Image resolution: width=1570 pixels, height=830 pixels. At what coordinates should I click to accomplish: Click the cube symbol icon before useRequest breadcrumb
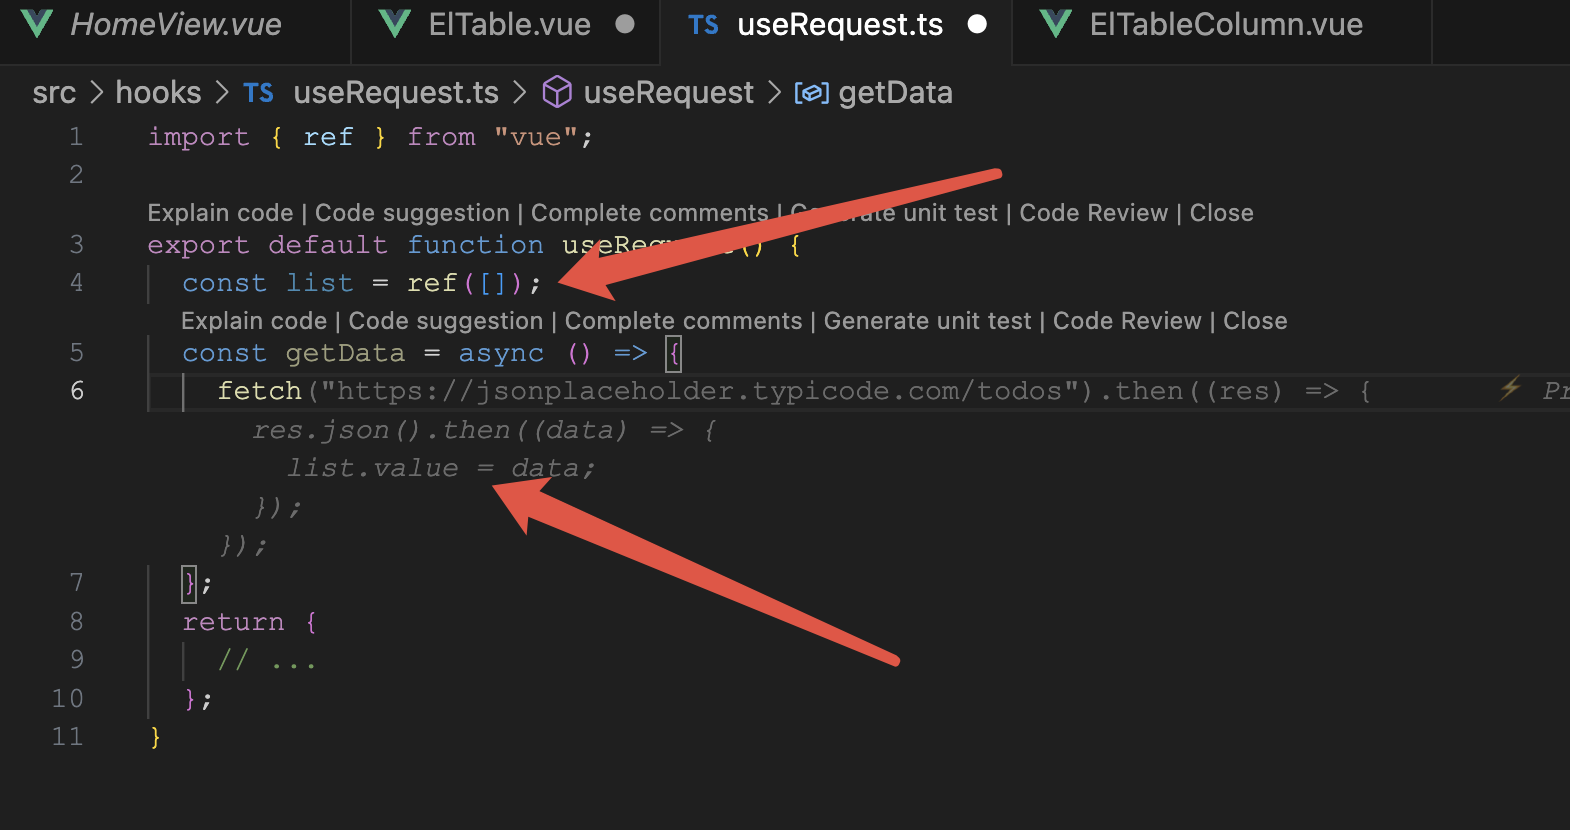[x=557, y=92]
